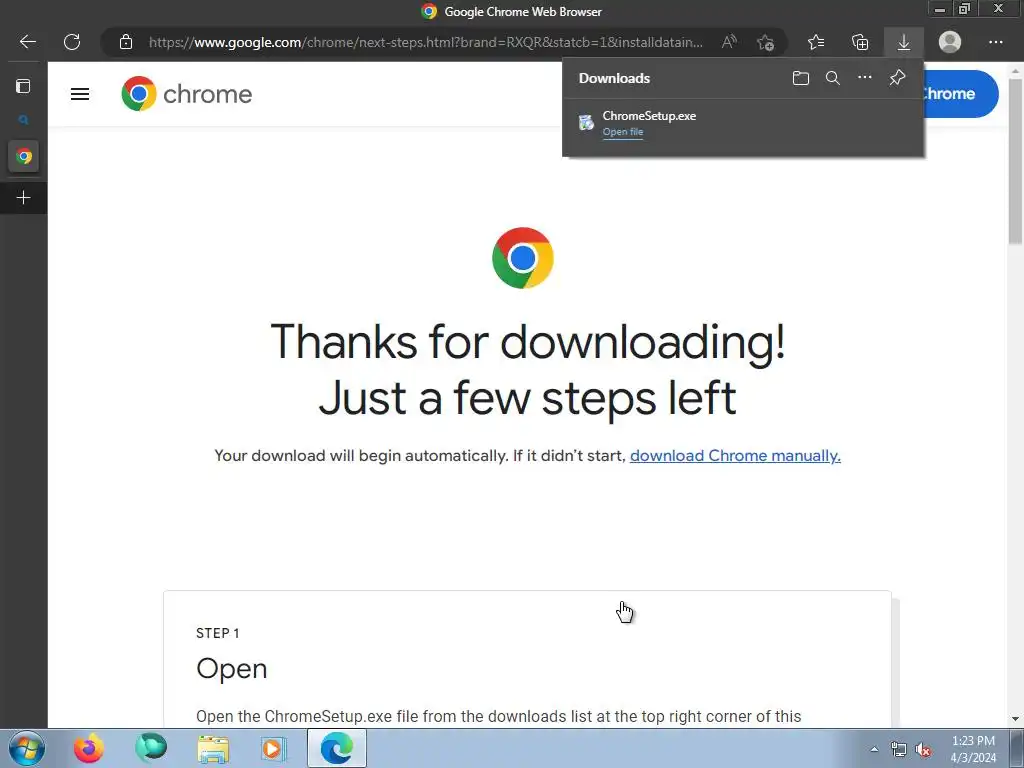Search downloads with the magnifier icon
Screen dimensions: 1024x768
click(833, 78)
